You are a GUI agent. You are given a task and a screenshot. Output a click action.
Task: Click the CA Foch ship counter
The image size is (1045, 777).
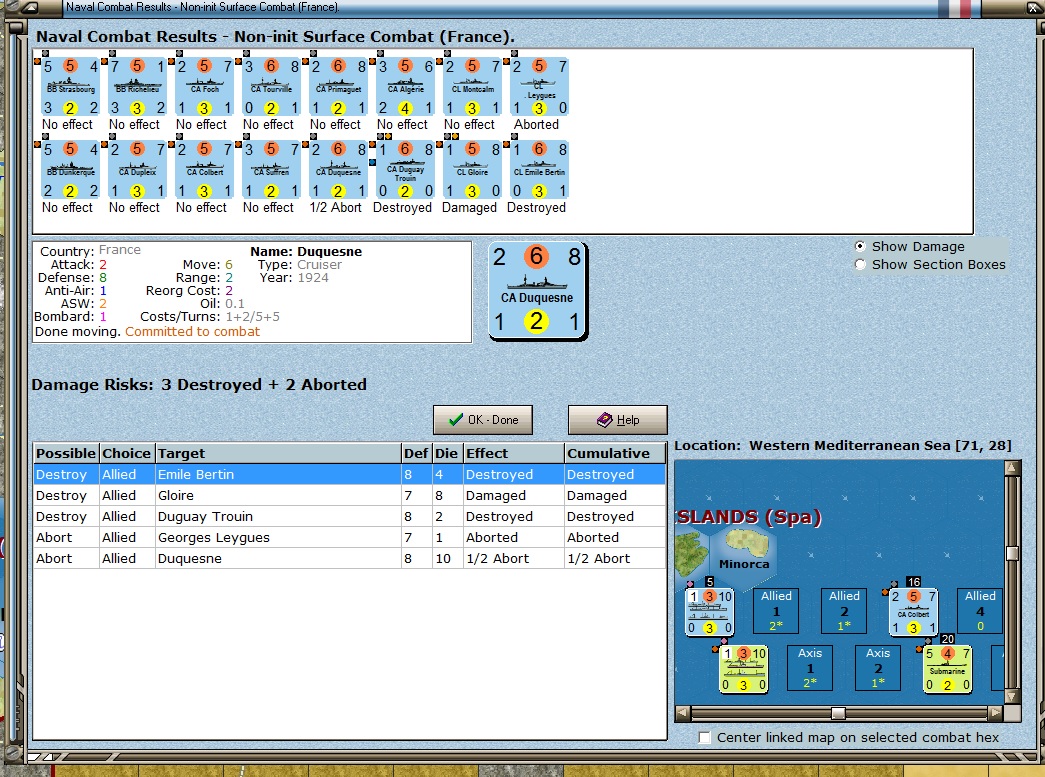[204, 87]
